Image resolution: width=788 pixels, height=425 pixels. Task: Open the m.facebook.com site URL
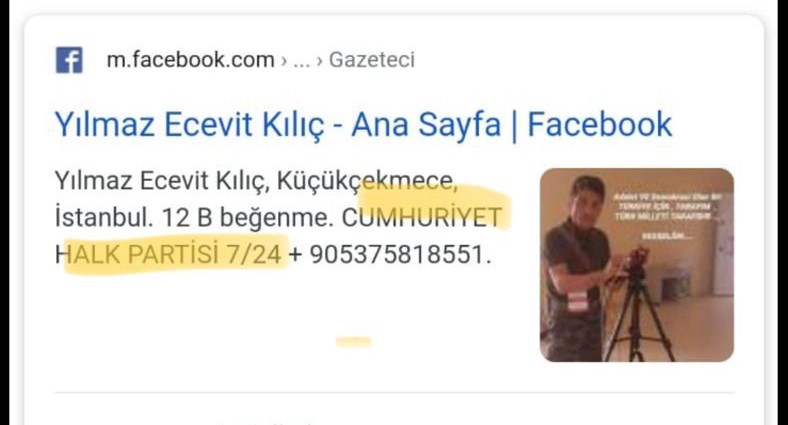[190, 60]
